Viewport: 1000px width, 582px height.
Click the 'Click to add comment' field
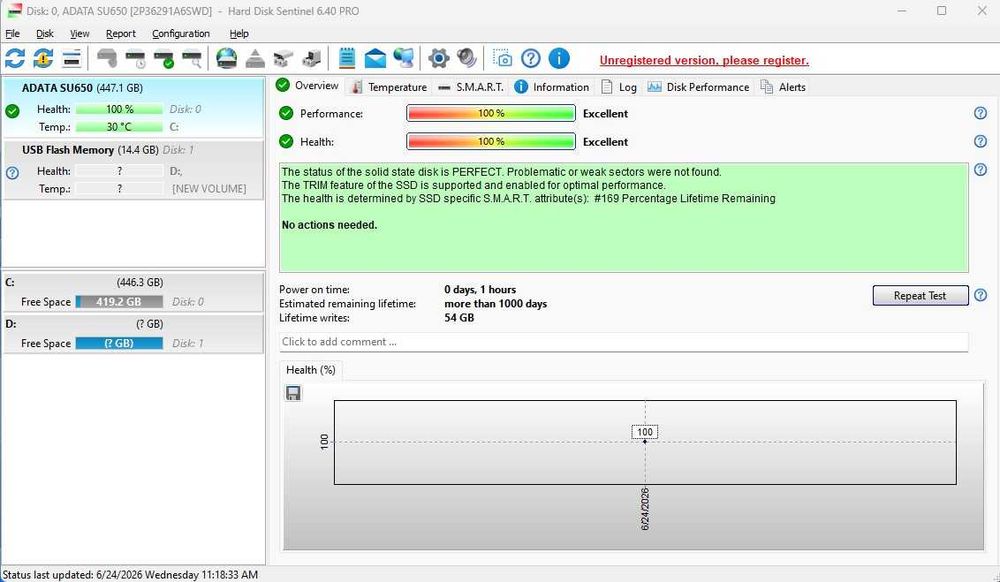tap(624, 342)
